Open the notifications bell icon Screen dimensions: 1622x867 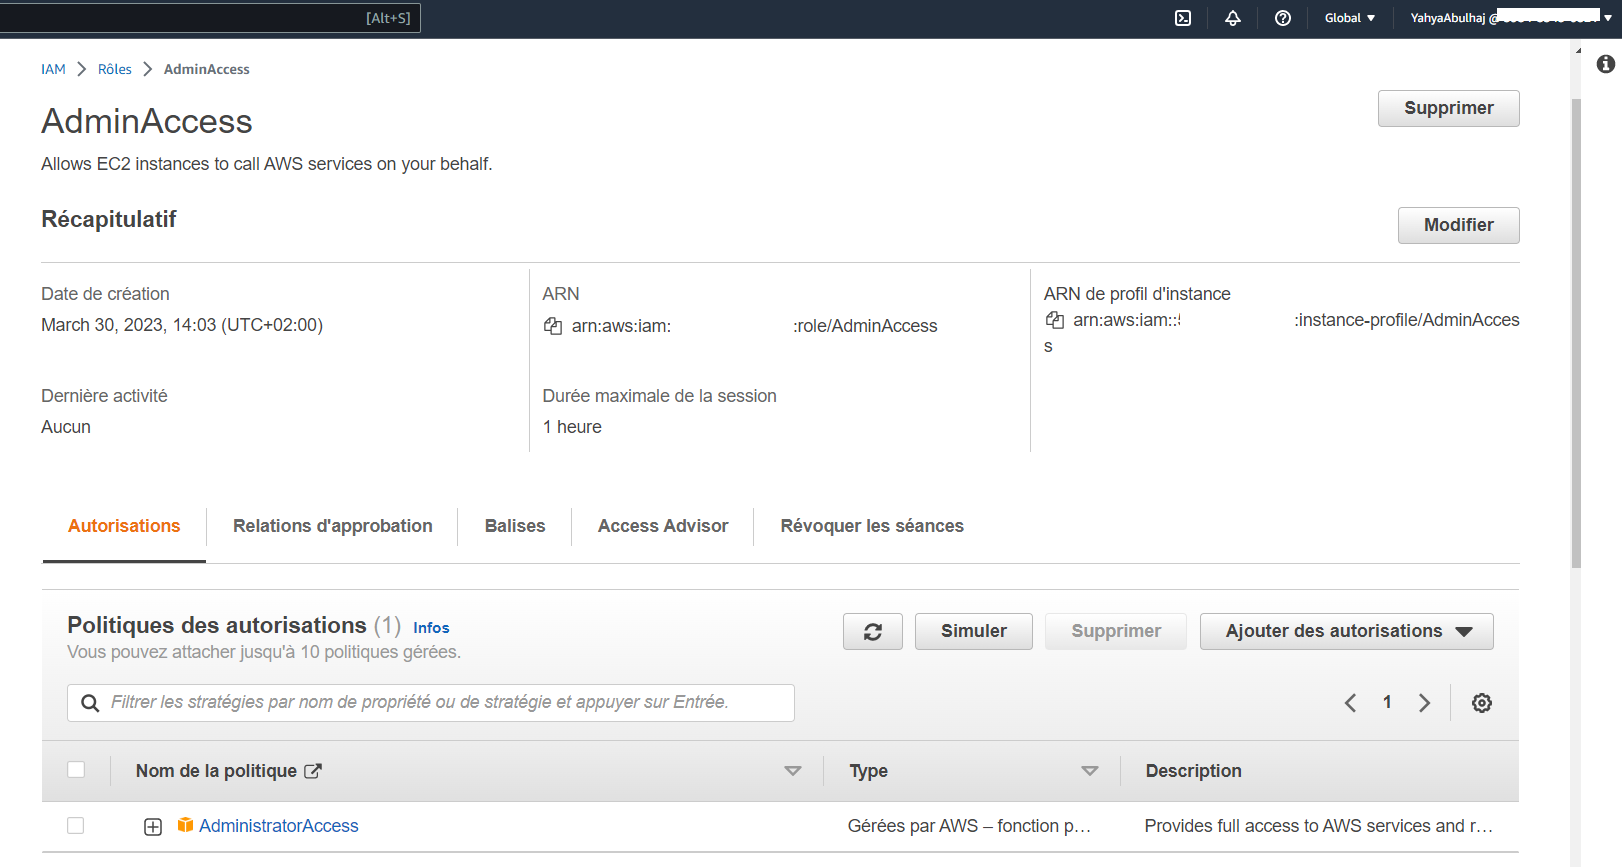(x=1233, y=18)
